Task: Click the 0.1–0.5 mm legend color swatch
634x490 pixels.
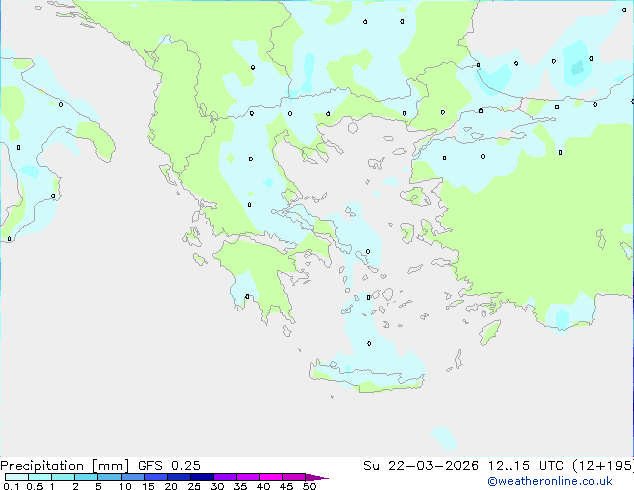Action: click(17, 477)
